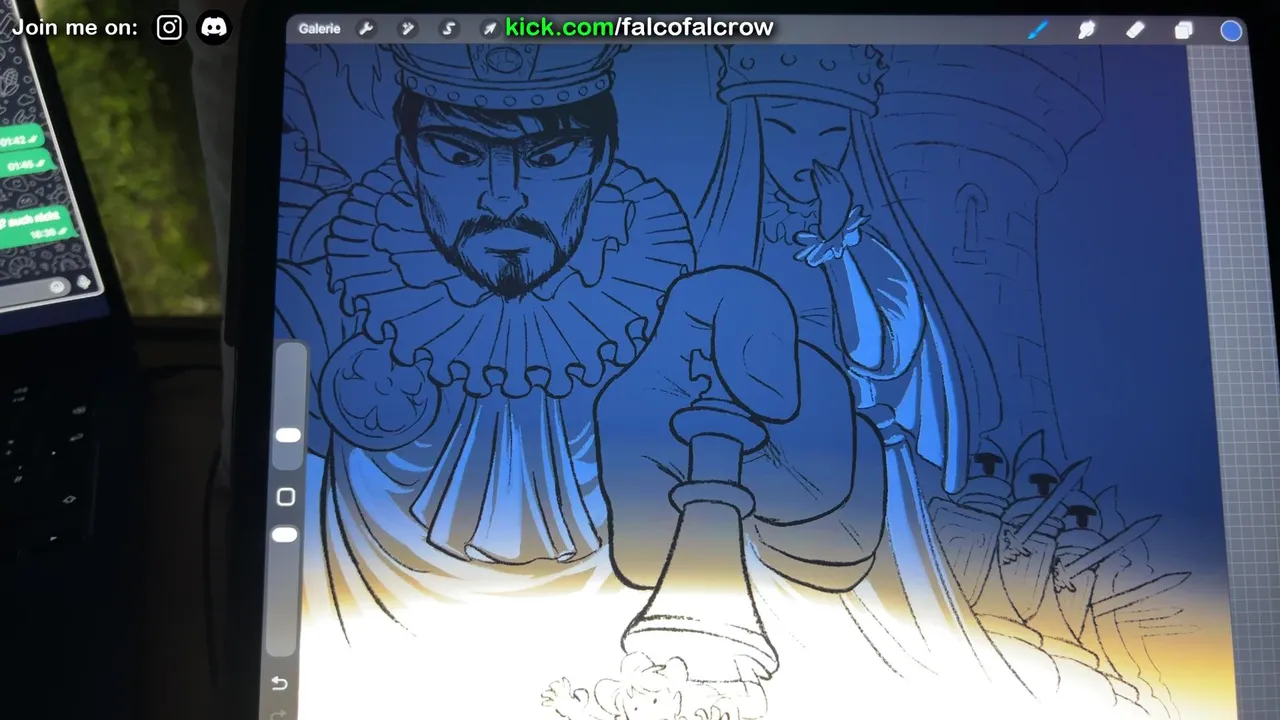Select the Smudge tool

tap(1087, 30)
